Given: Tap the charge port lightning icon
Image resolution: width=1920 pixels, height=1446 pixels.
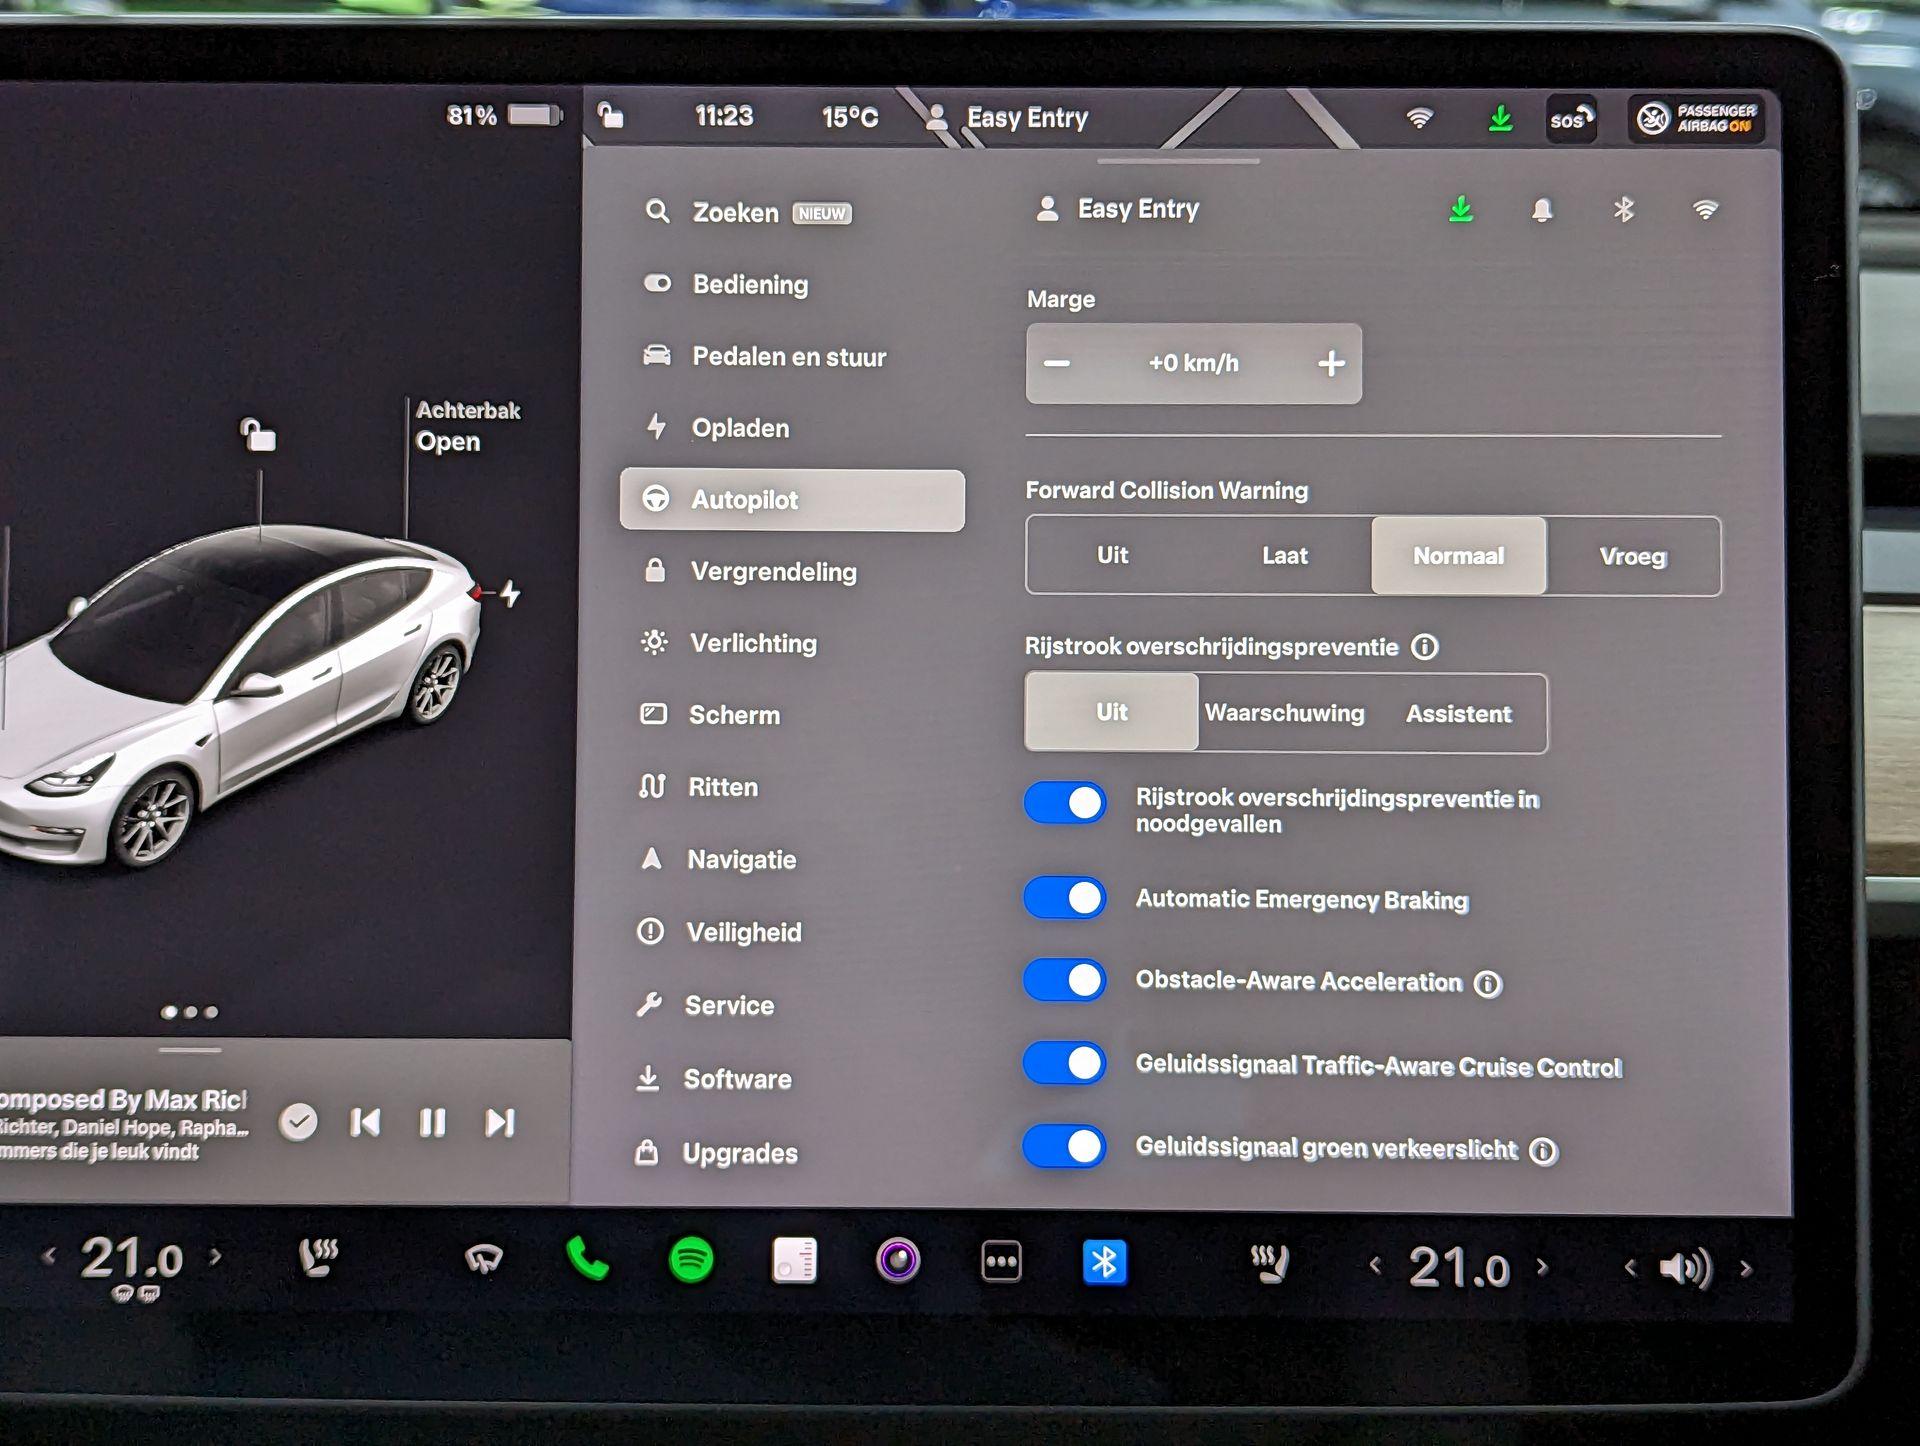Looking at the screenshot, I should tap(510, 594).
